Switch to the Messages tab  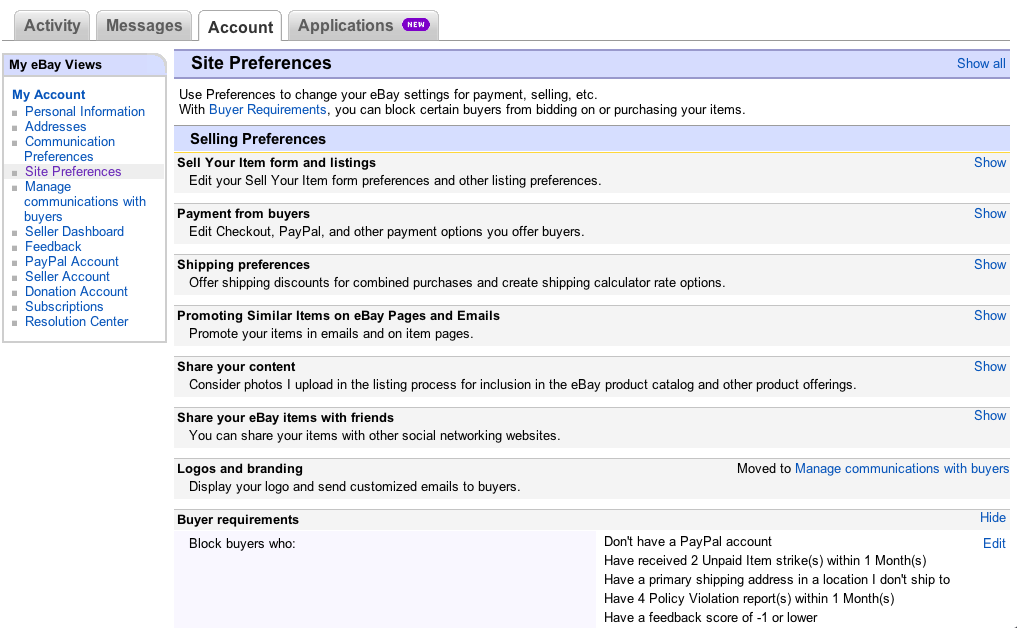pyautogui.click(x=144, y=26)
